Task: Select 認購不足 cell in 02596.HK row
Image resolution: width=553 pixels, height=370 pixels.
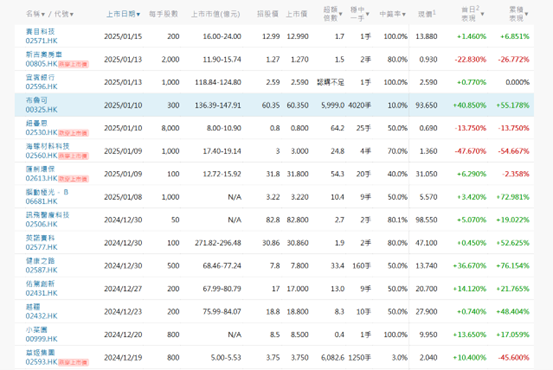Action: tap(330, 82)
